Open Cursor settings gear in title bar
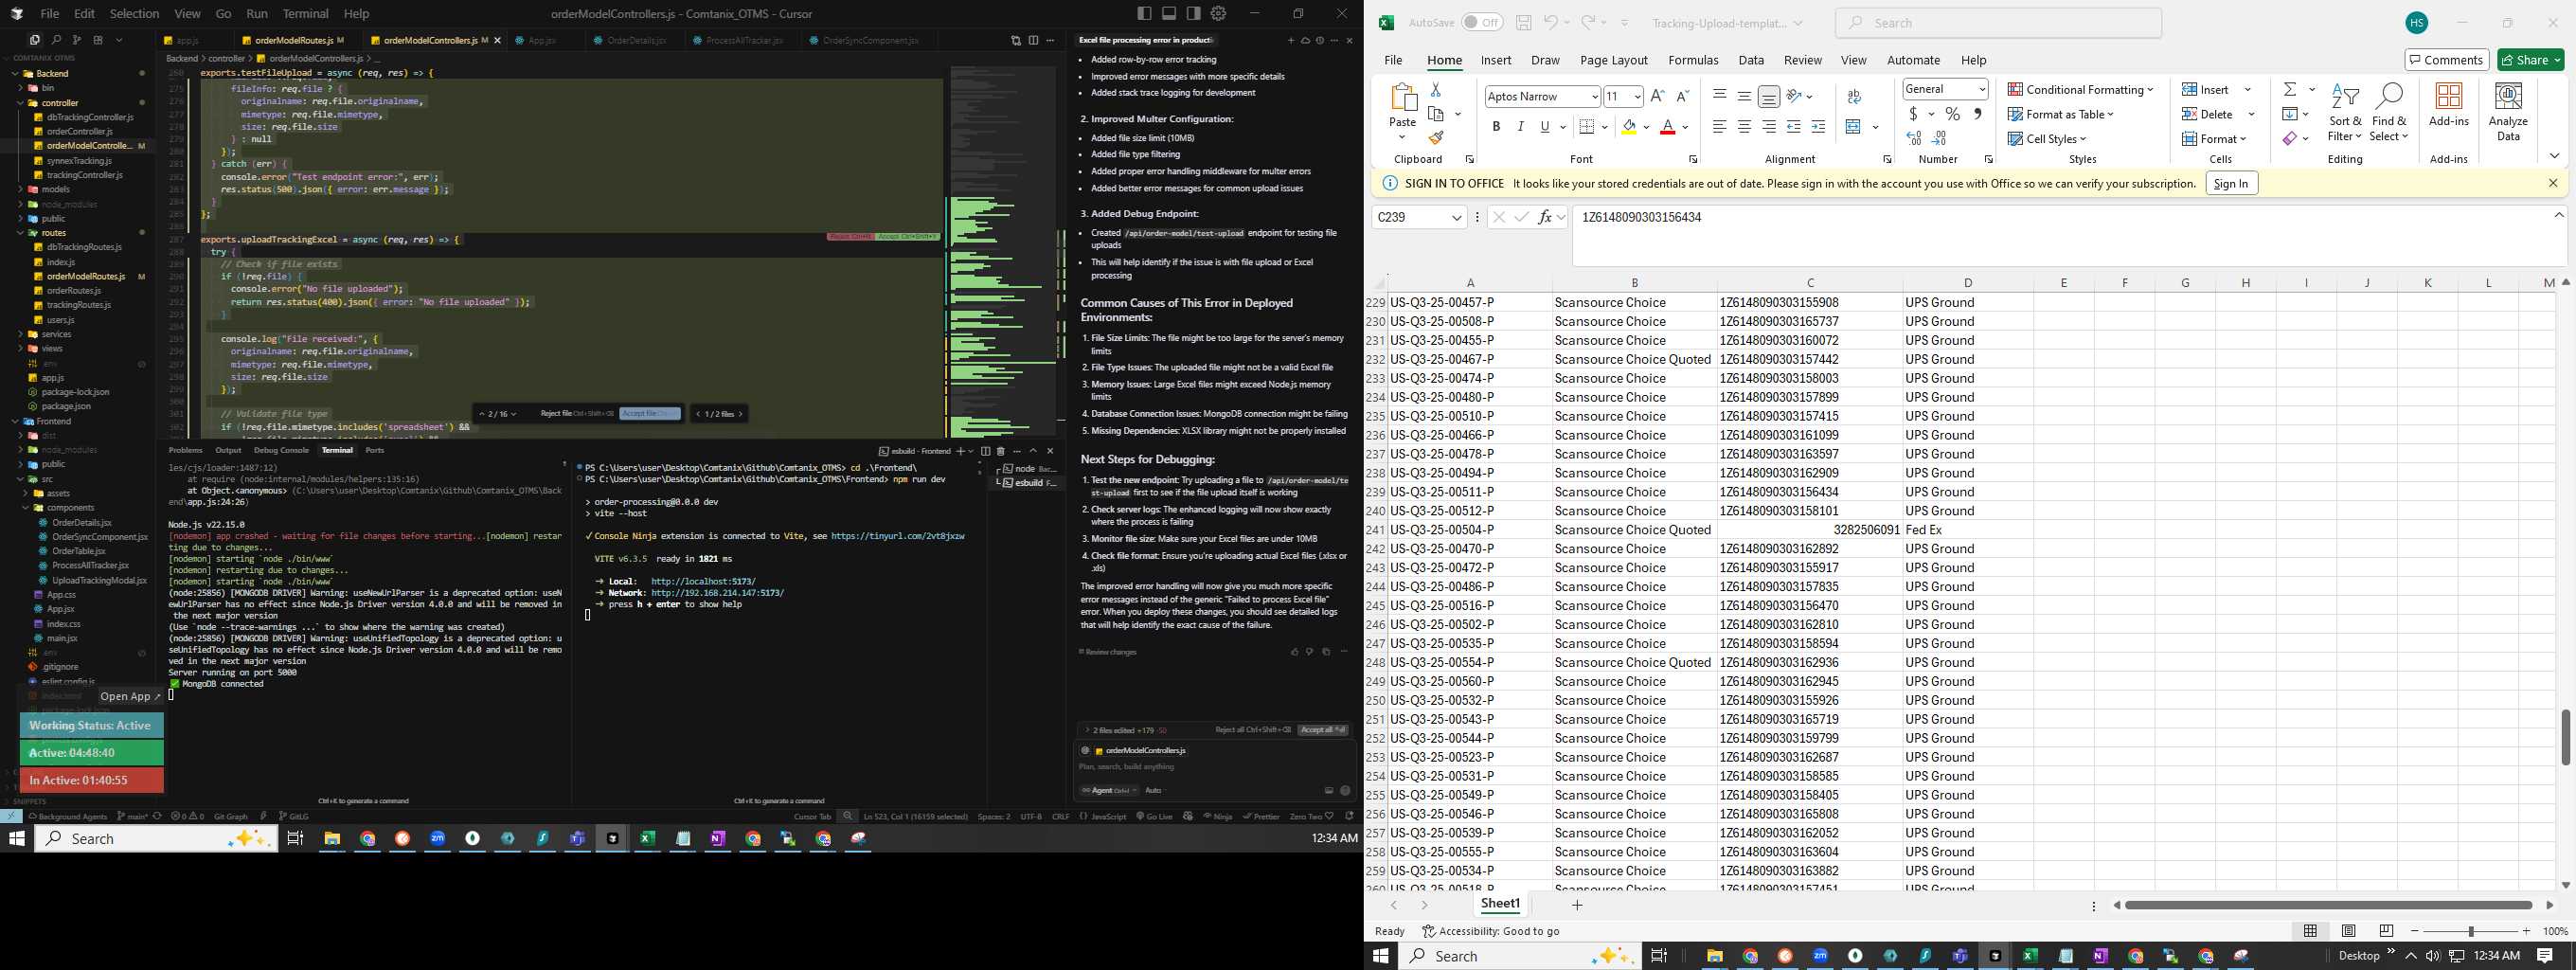The width and height of the screenshot is (2576, 970). click(1218, 13)
